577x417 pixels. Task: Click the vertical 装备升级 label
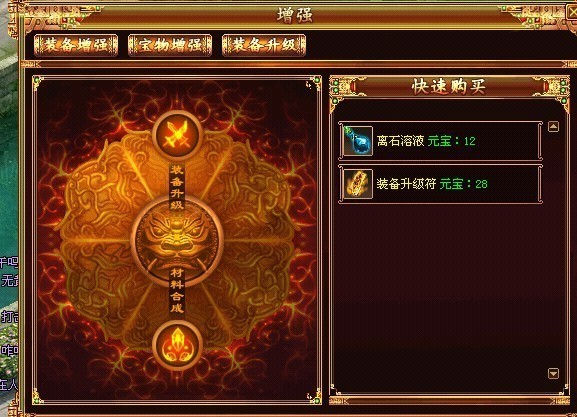177,187
